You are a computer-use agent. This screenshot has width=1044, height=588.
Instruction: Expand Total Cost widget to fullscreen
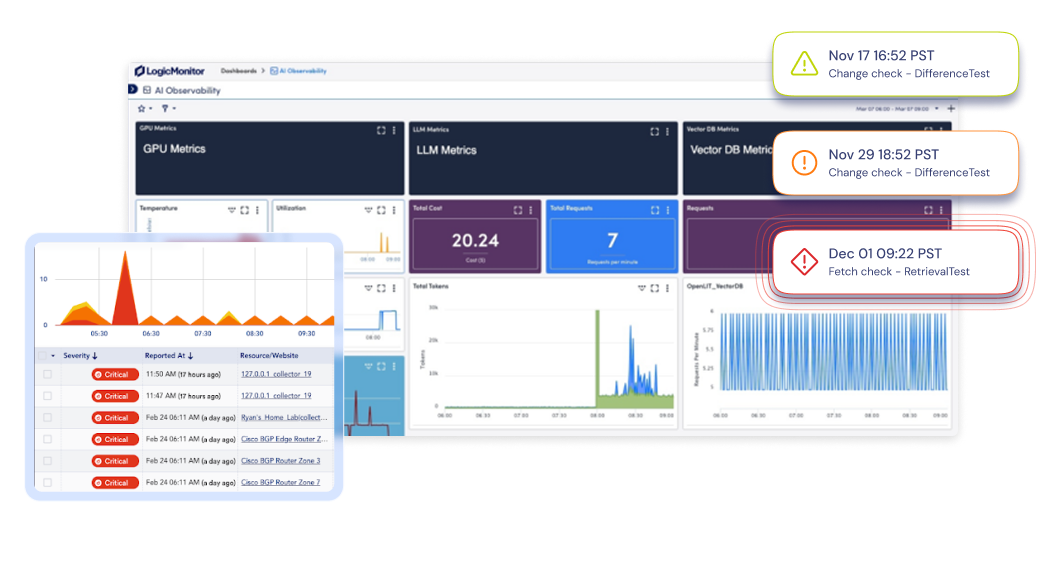[x=518, y=210]
